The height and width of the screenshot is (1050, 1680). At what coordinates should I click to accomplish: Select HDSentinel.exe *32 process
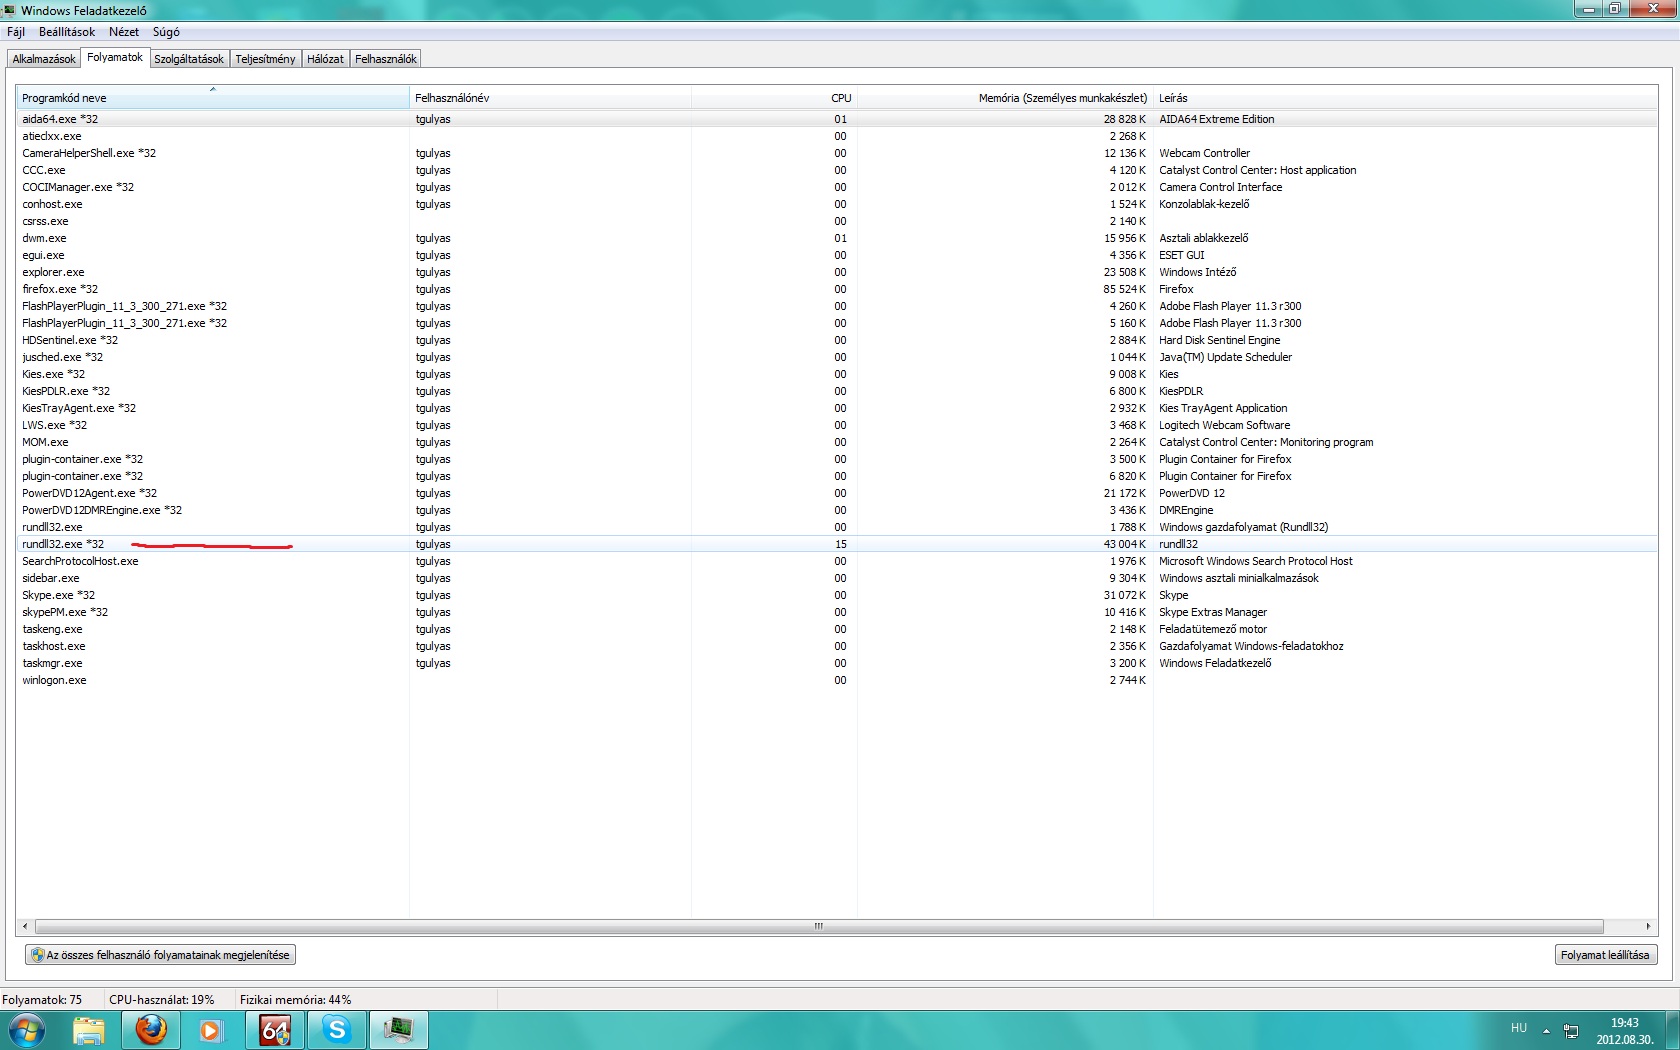tap(836, 340)
